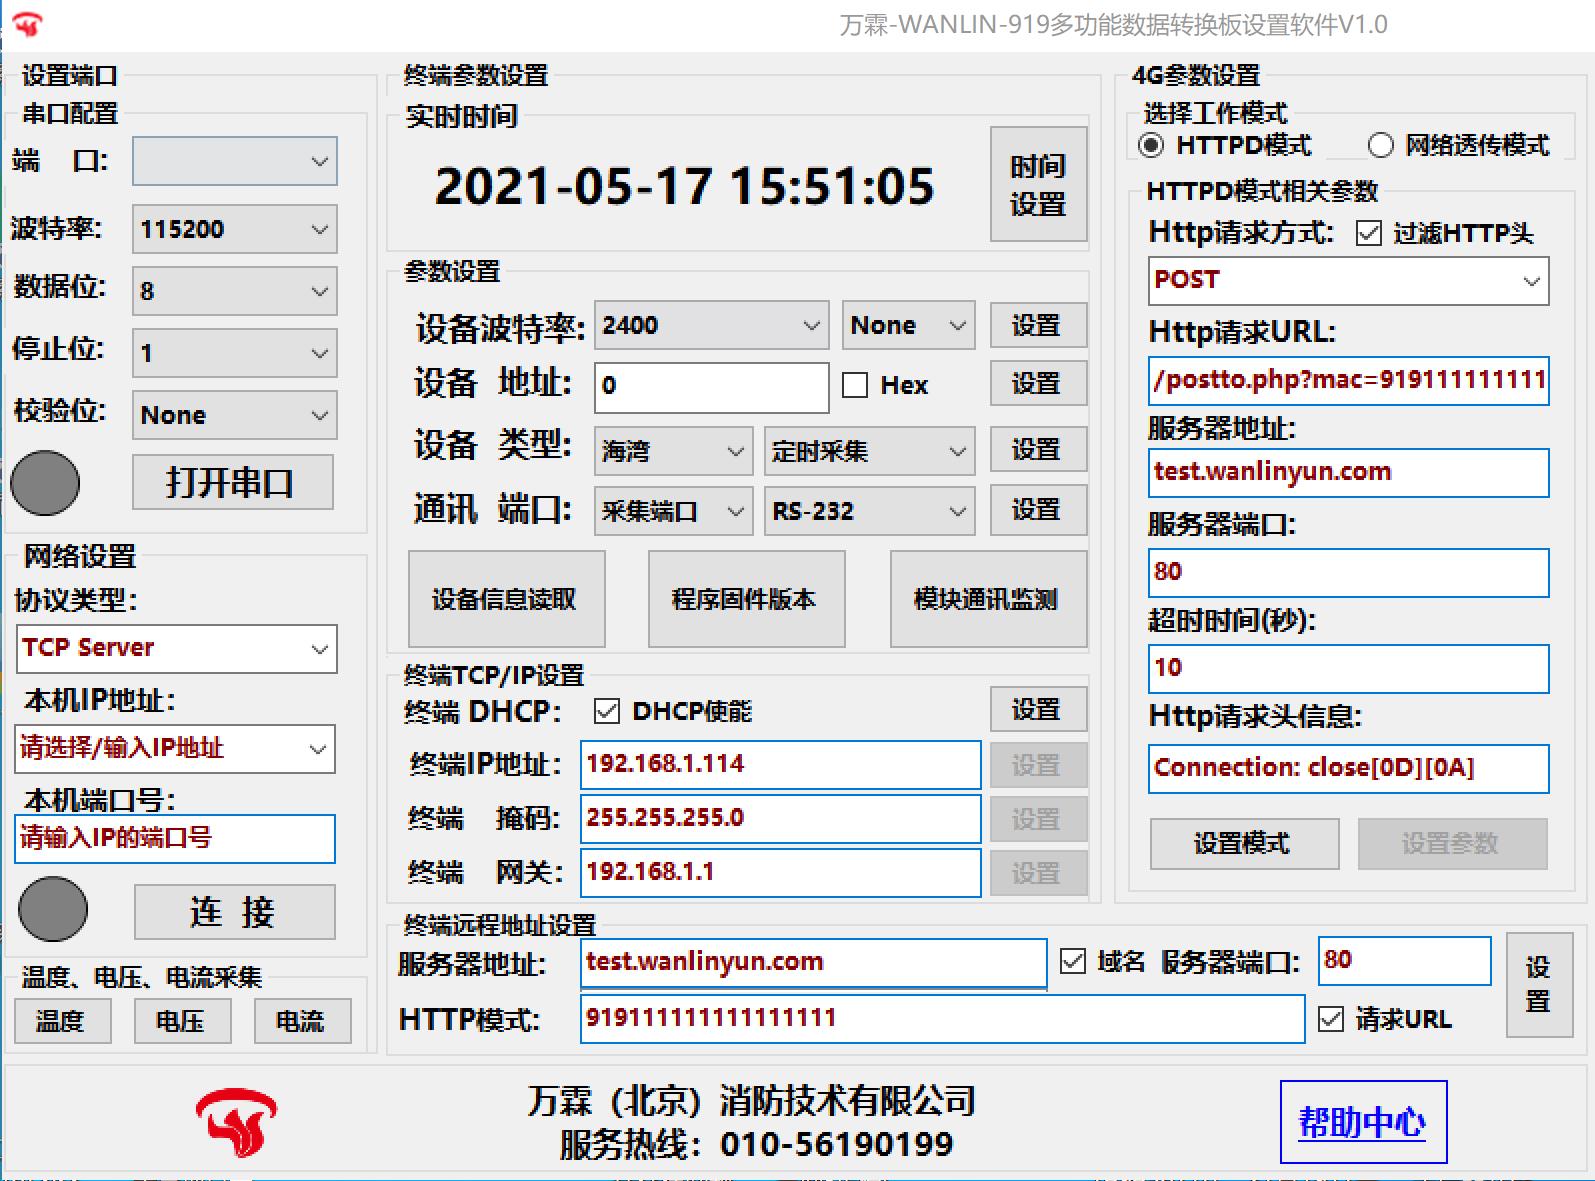Click the 4G 服务器端口 field showing 80

pos(1349,573)
